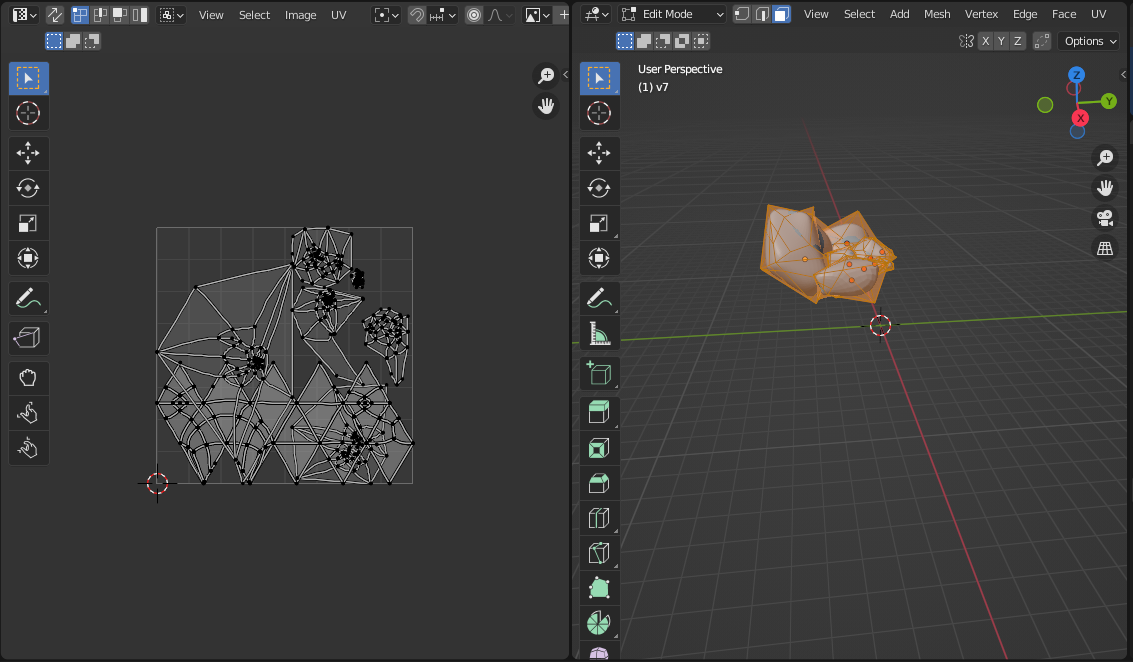Open Image menu in UV editor
This screenshot has height=662, width=1133.
pos(301,14)
